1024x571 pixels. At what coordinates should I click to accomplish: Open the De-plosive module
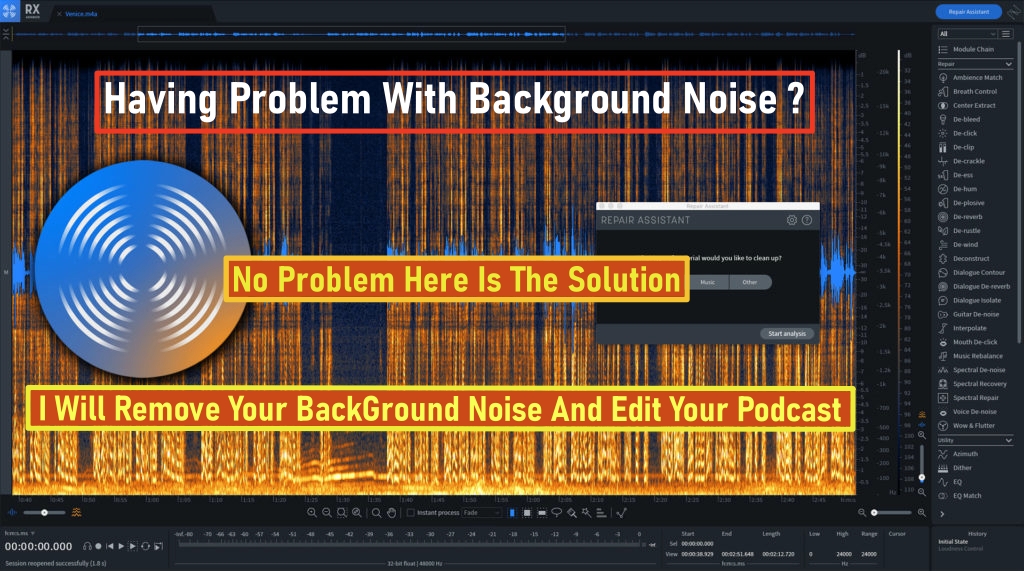(961, 203)
